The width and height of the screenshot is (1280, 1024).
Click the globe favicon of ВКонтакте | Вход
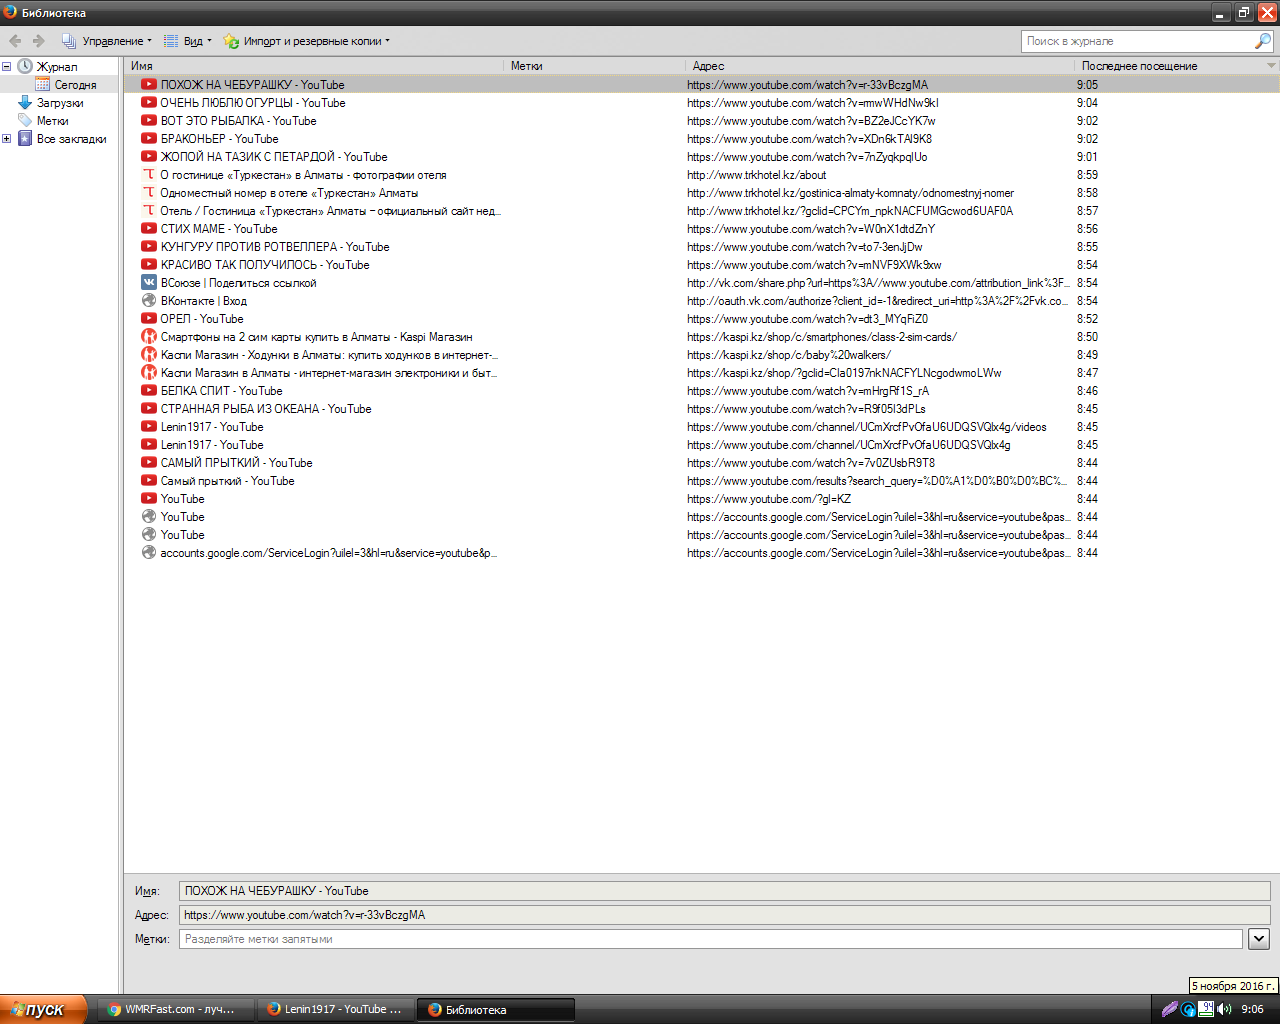pos(149,301)
